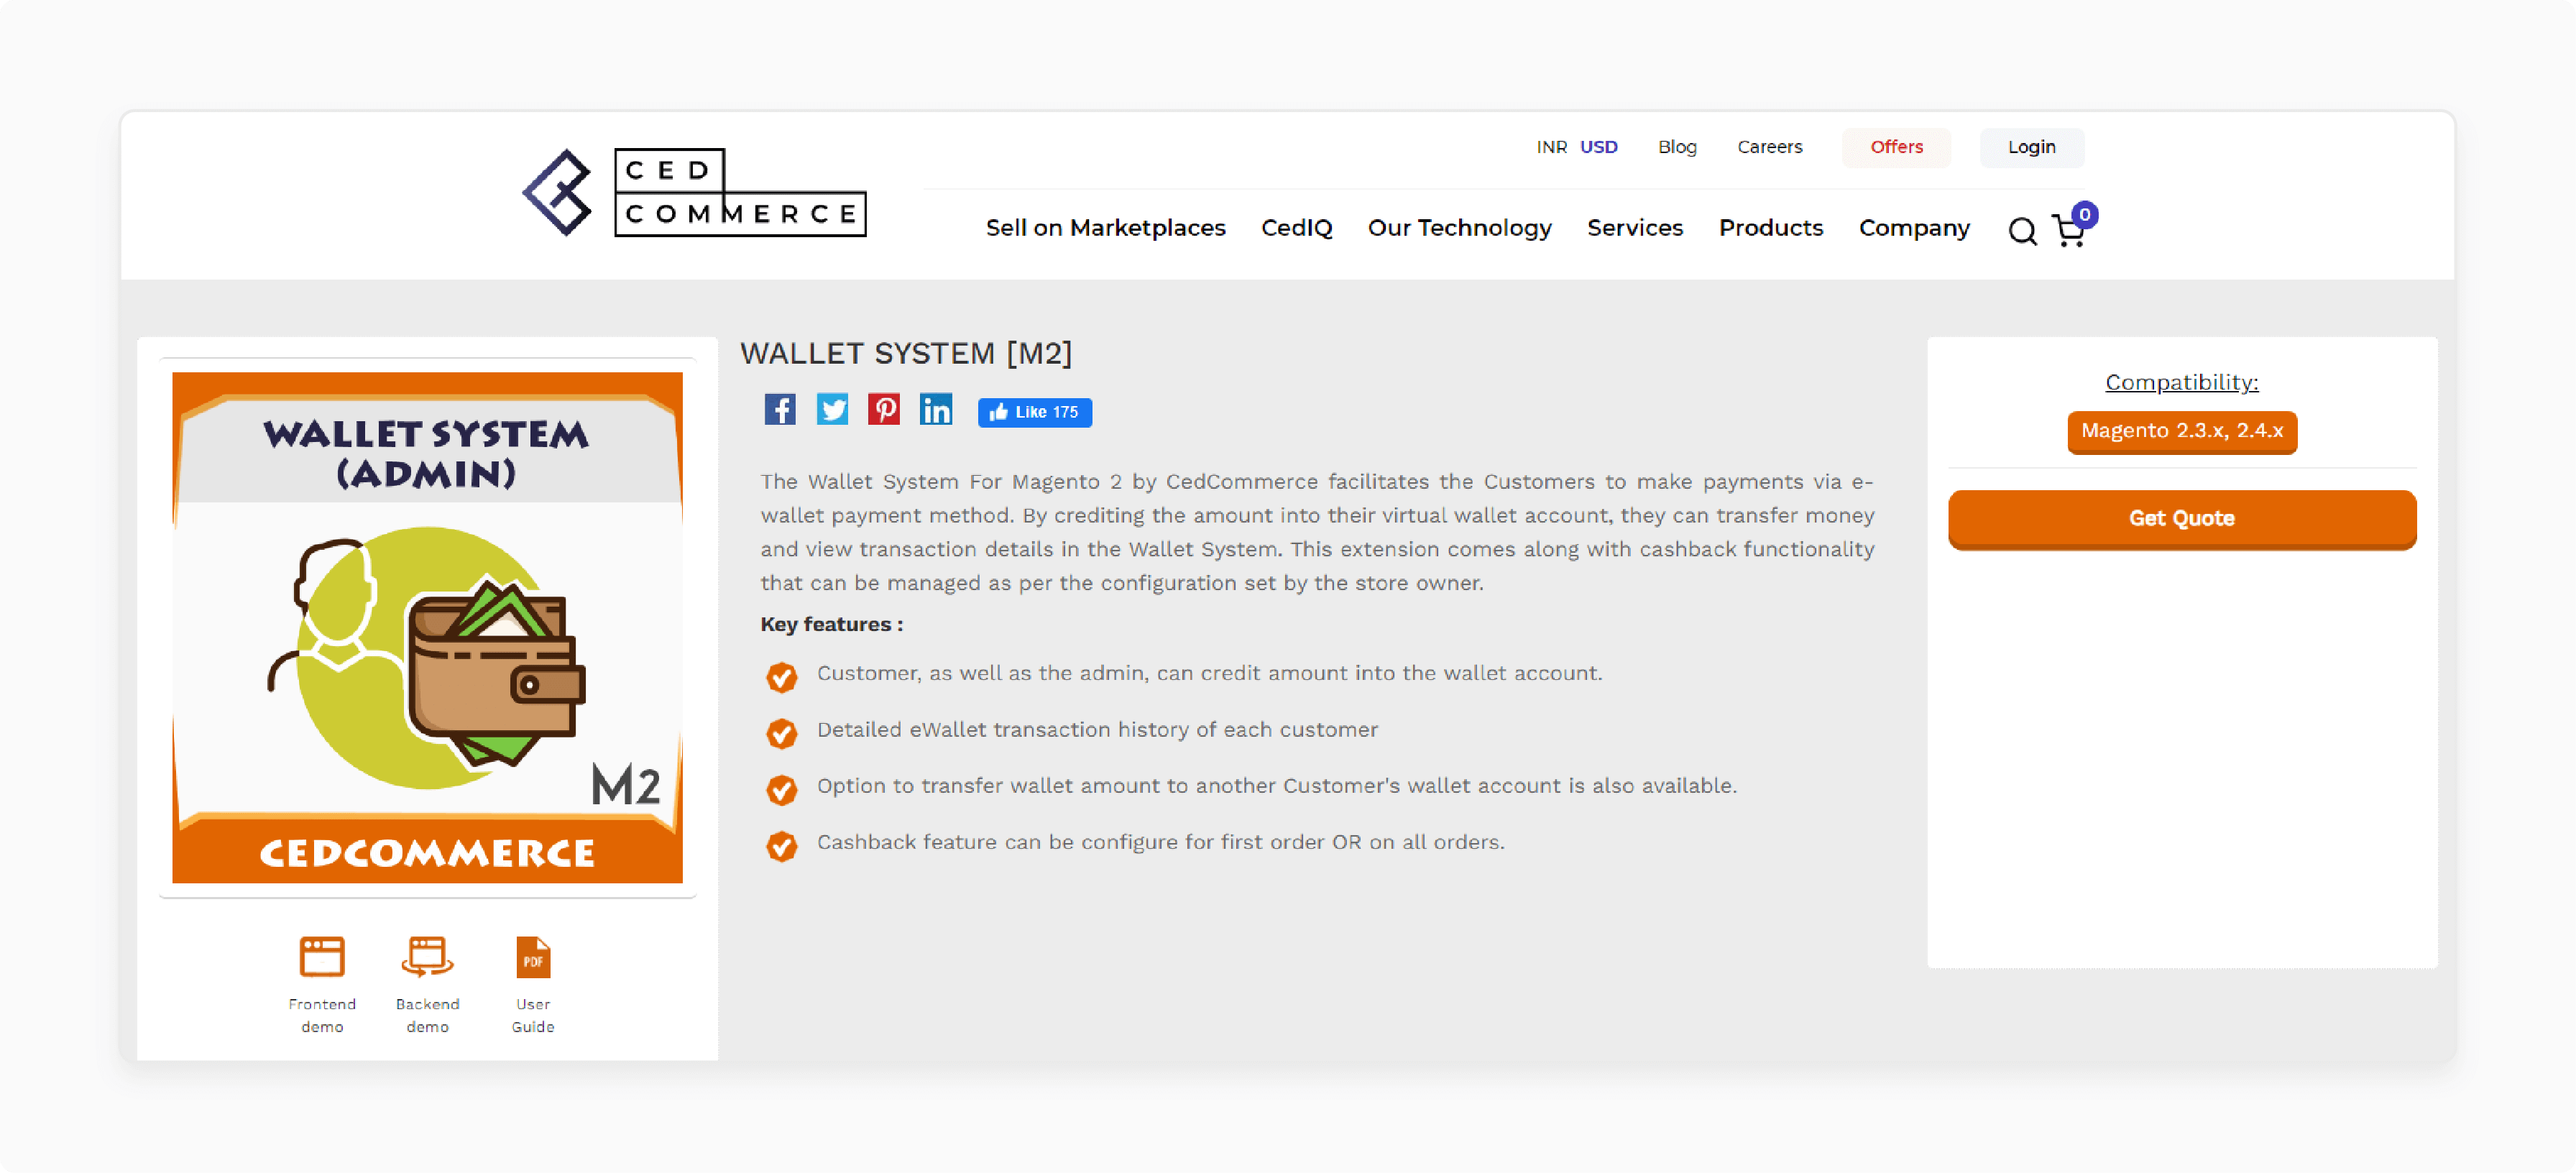Click the Offers button
Screen dimensions: 2576x1173
(1896, 147)
